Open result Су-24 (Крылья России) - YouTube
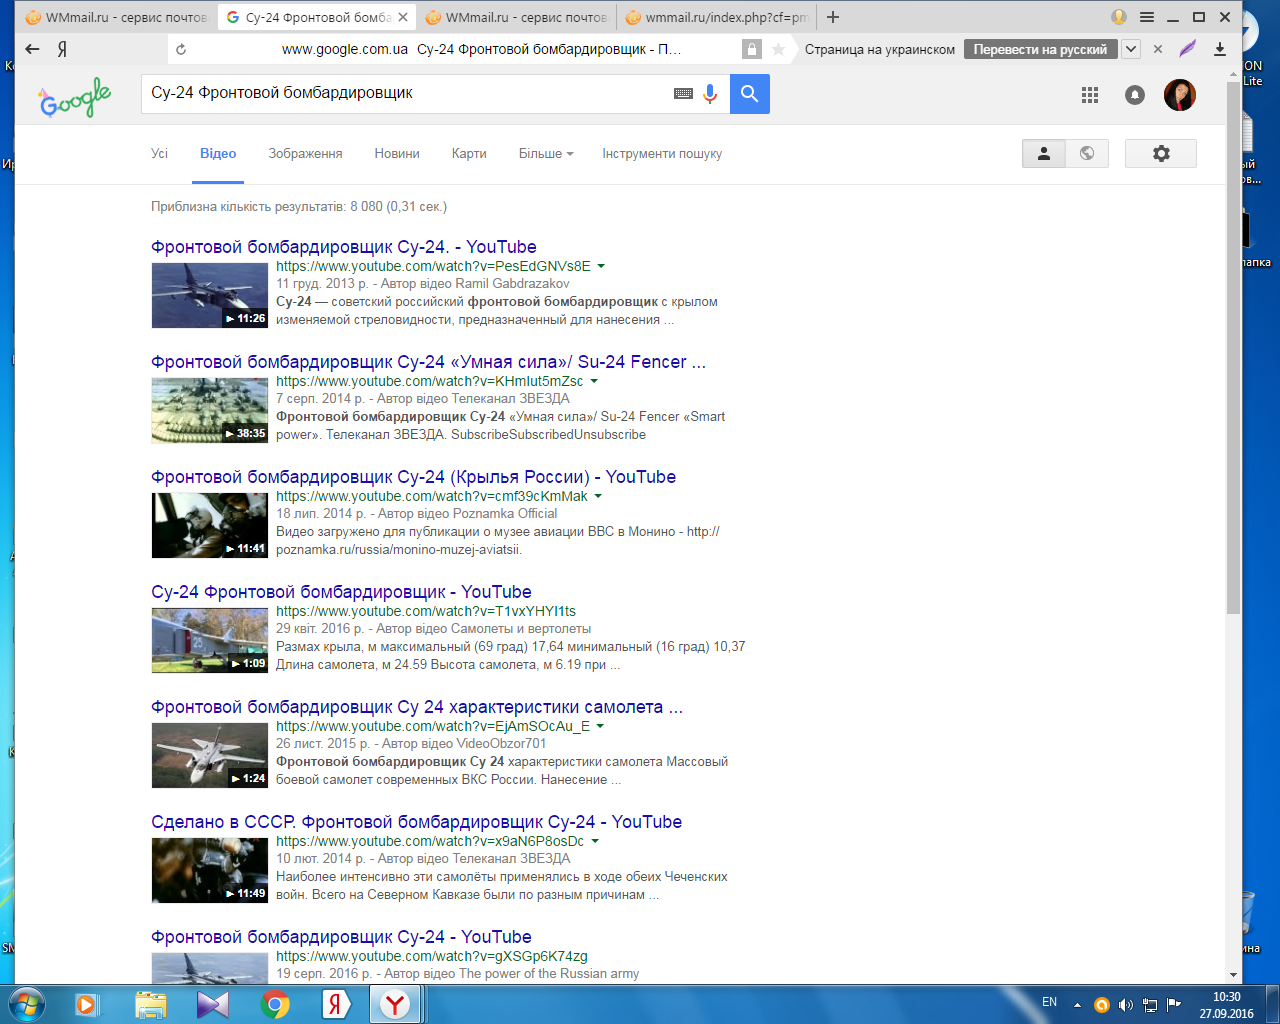This screenshot has height=1024, width=1280. click(x=413, y=477)
